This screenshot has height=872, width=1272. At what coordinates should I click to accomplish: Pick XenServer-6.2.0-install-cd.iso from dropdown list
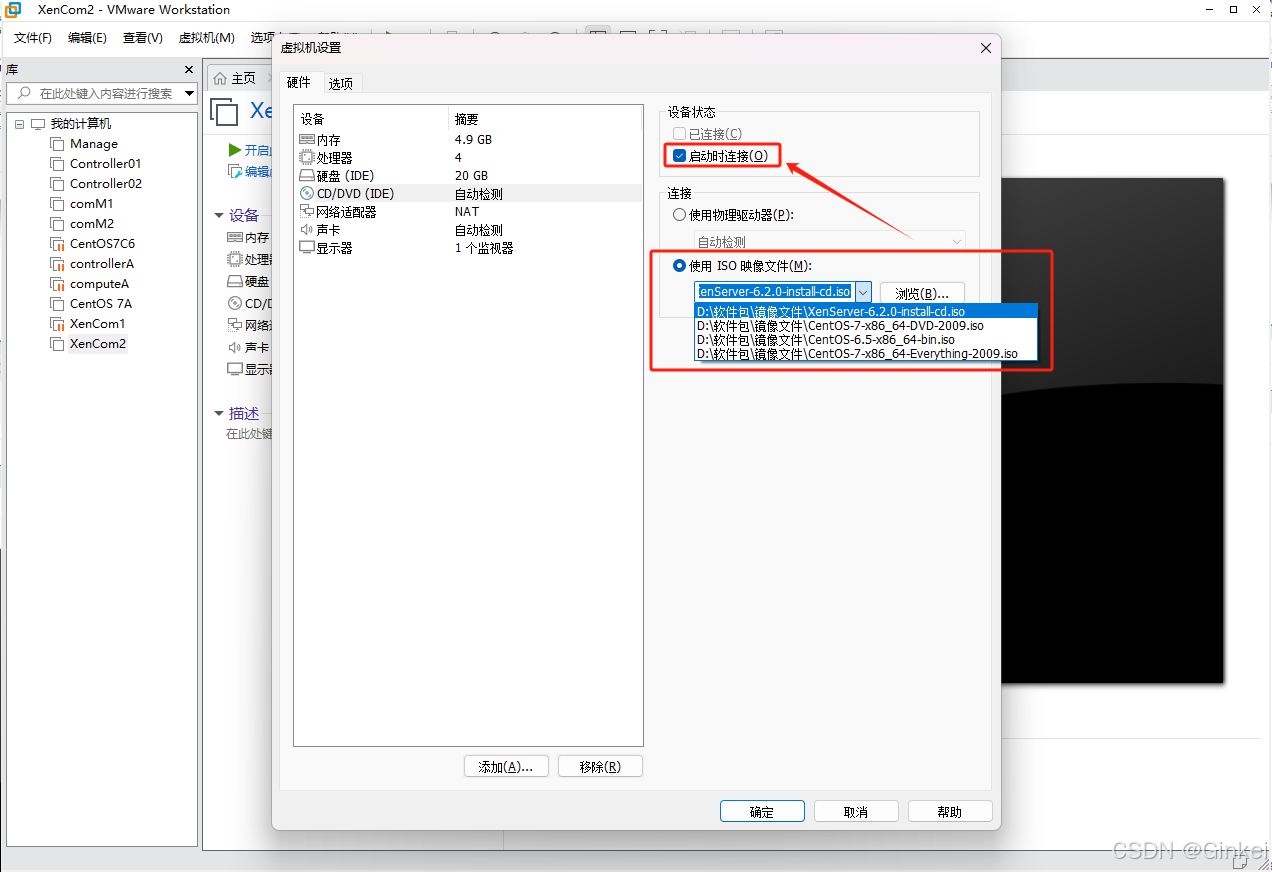[866, 311]
